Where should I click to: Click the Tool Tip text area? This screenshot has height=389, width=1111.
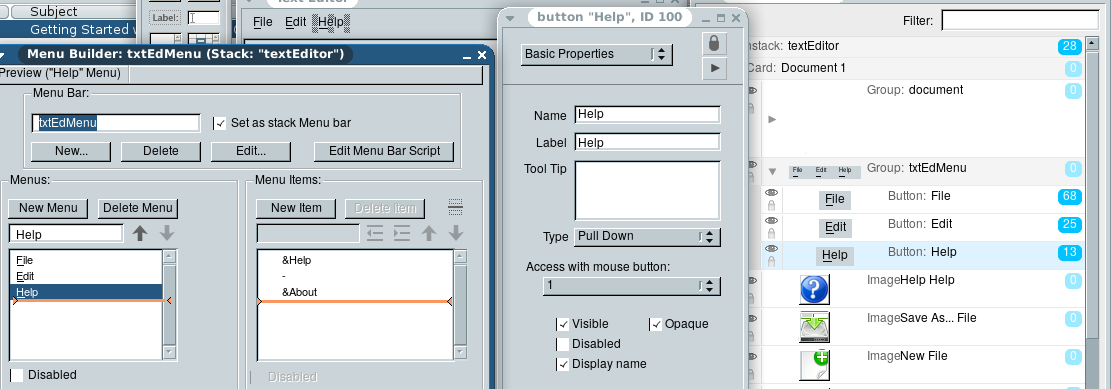648,191
